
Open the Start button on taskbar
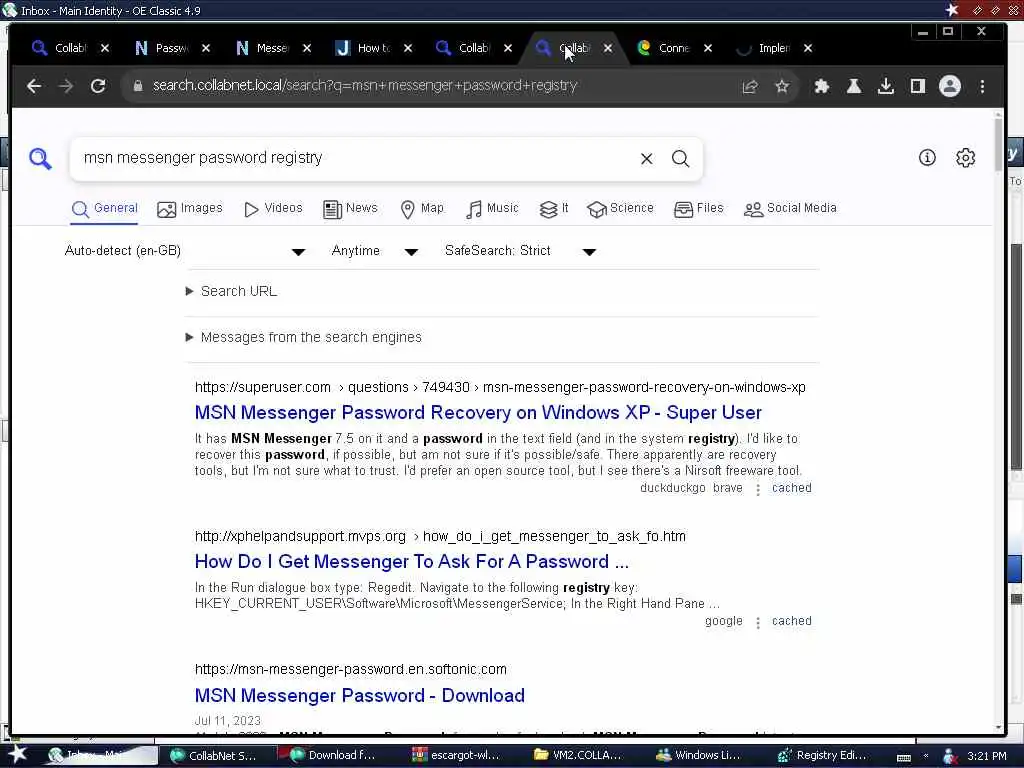pos(18,755)
